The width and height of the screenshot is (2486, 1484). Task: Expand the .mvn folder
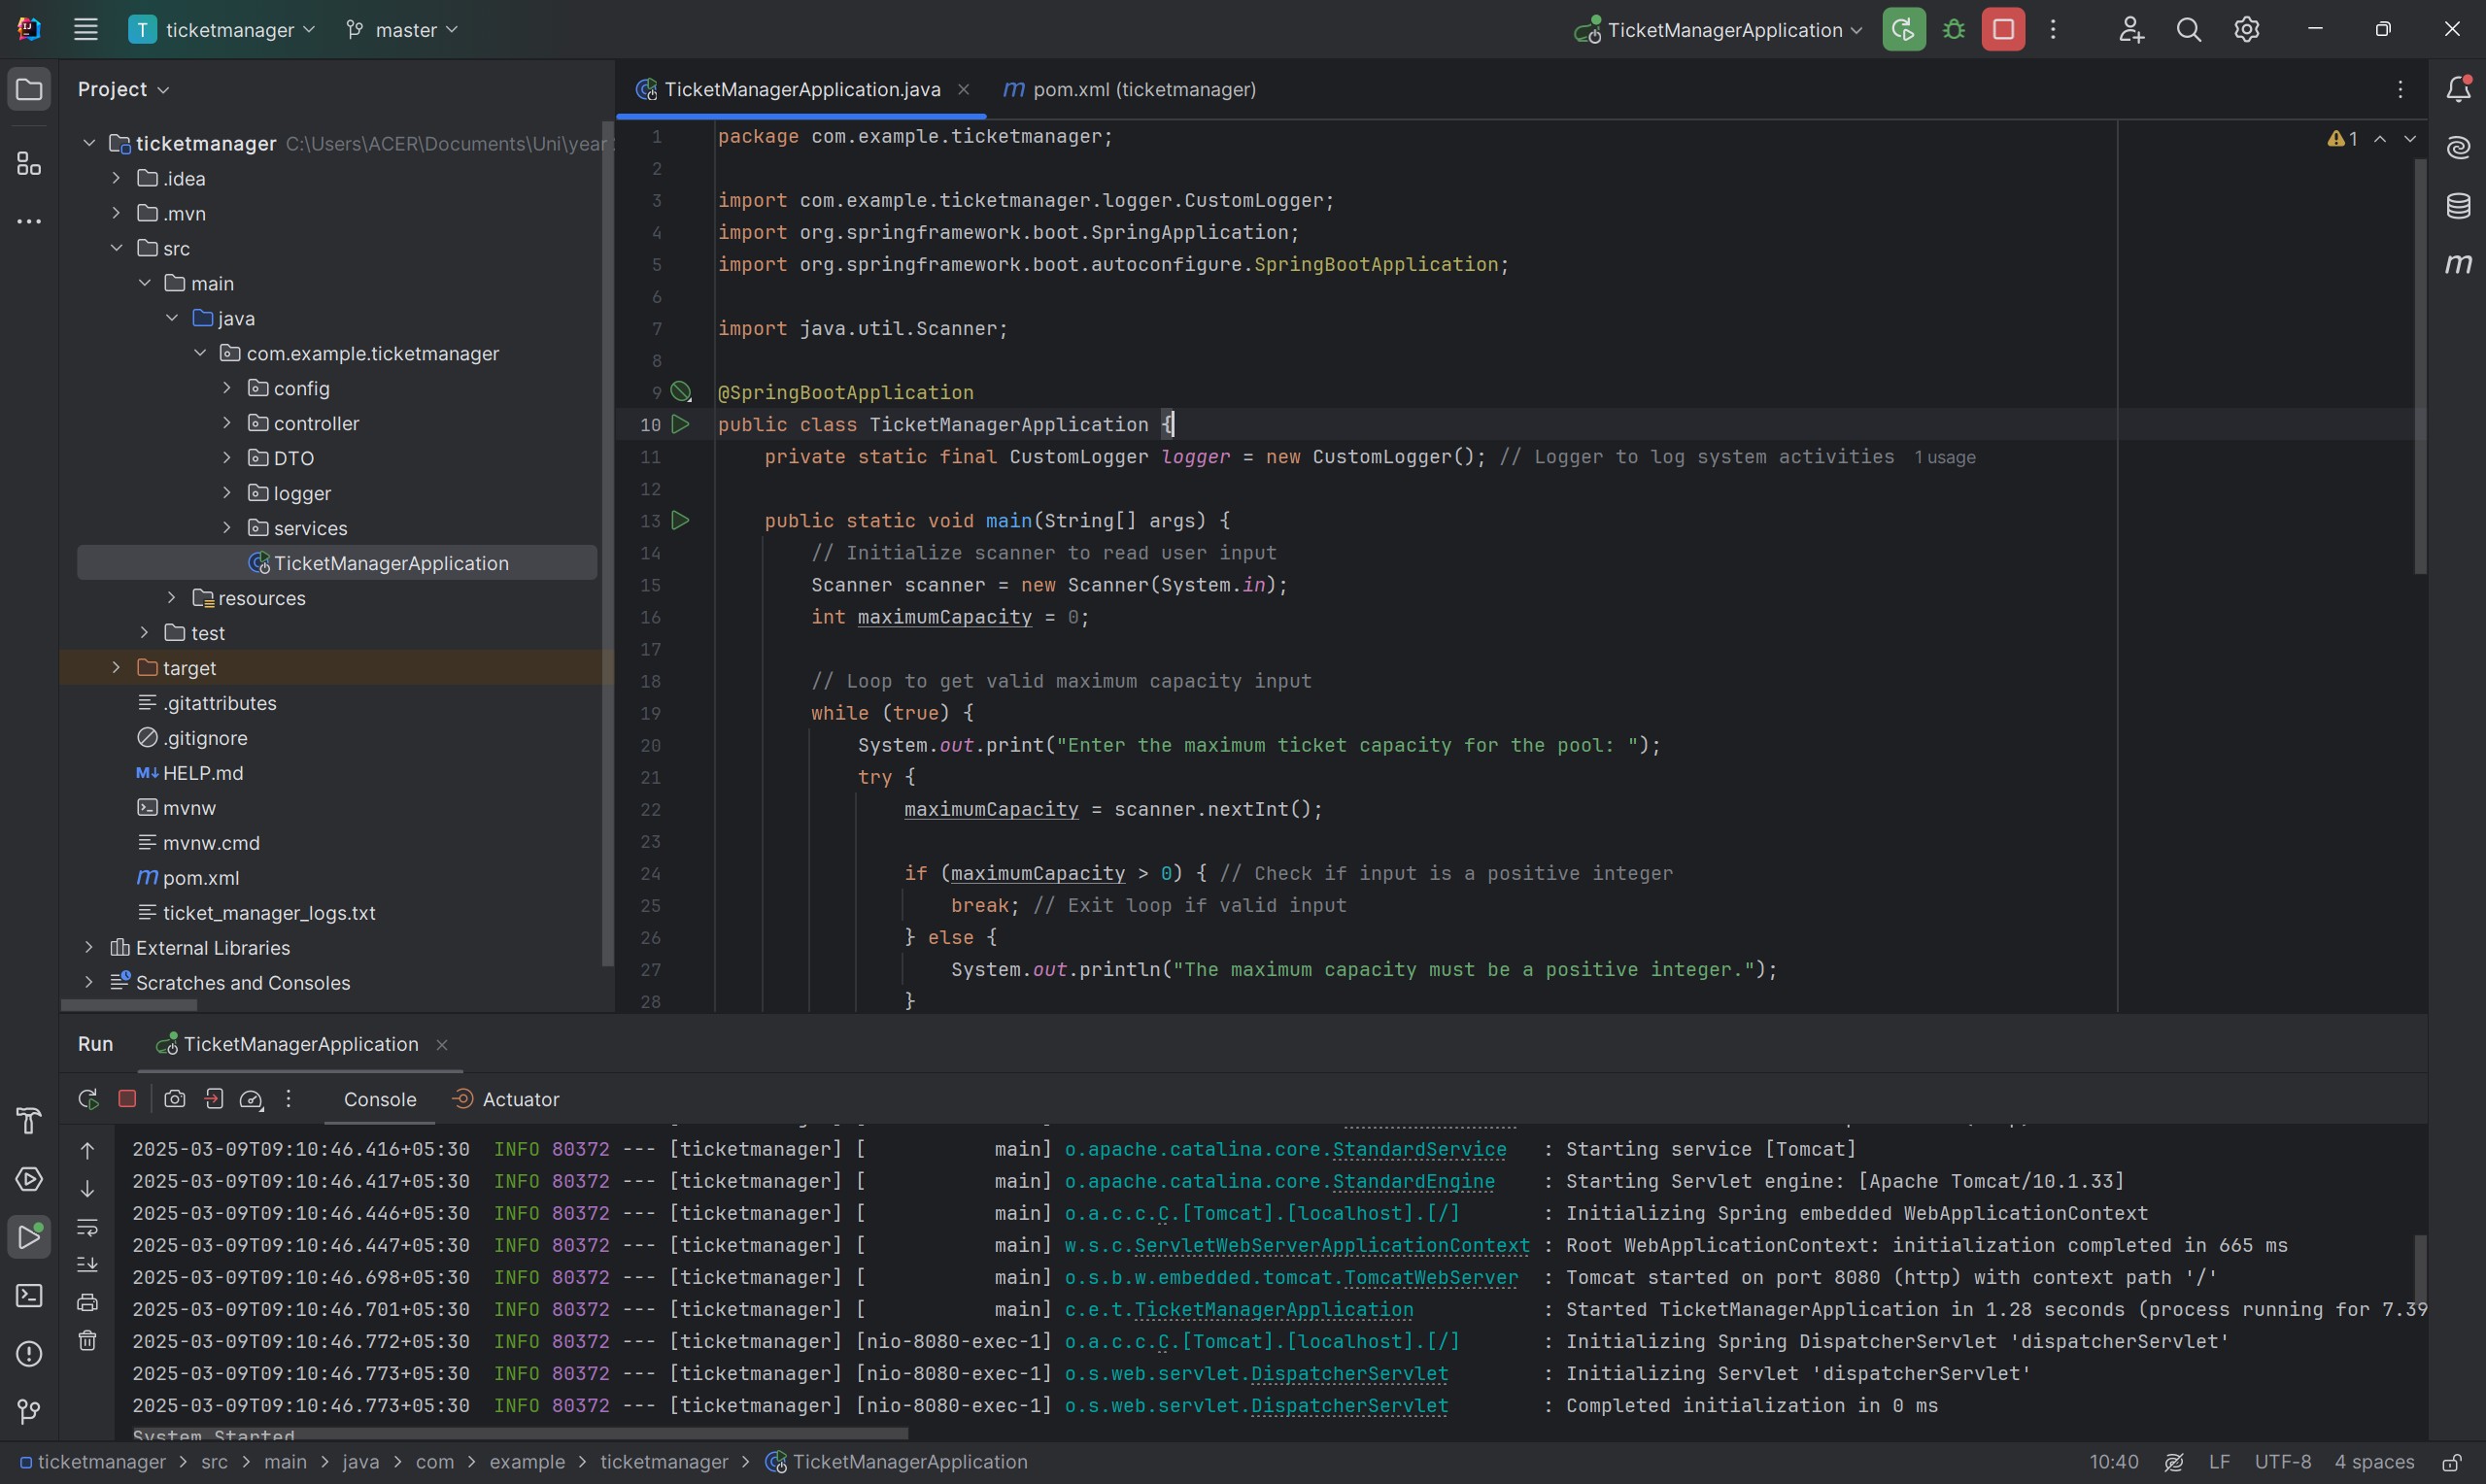click(x=116, y=213)
